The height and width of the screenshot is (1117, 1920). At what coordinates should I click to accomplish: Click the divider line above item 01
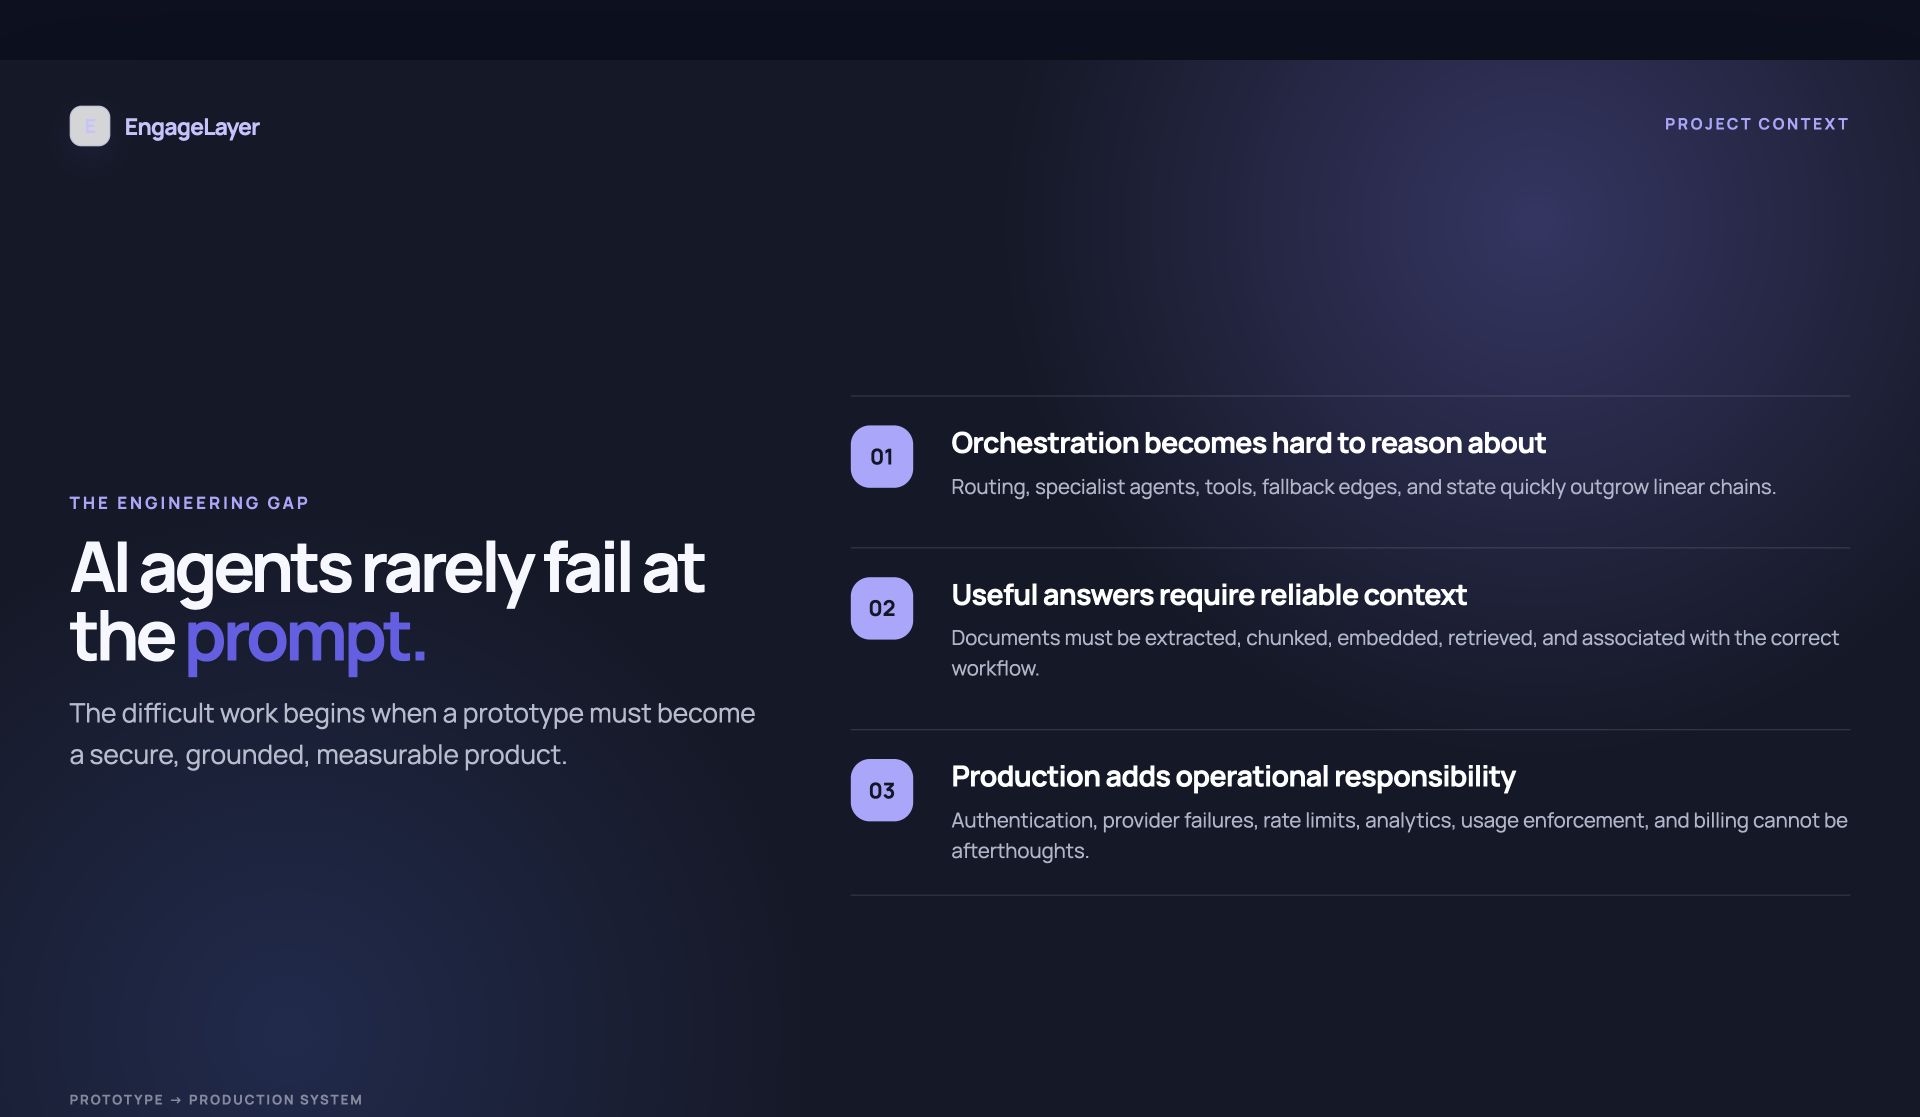click(x=1350, y=396)
